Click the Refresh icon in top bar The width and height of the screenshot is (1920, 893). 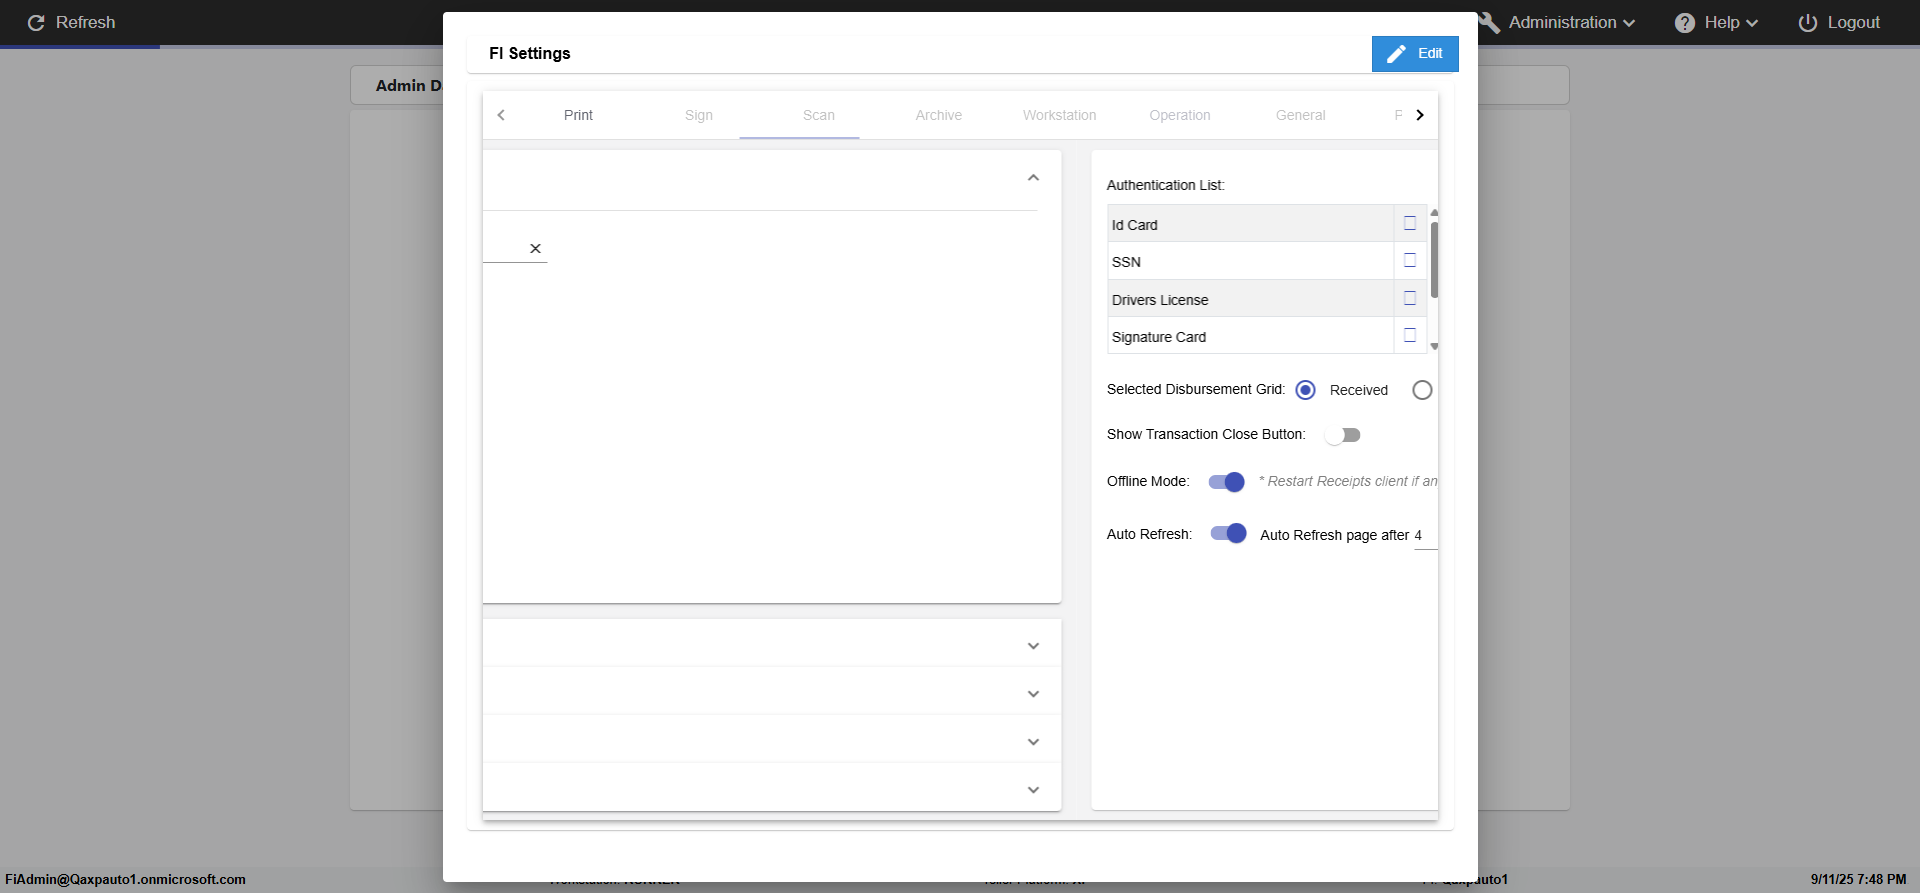pos(36,22)
